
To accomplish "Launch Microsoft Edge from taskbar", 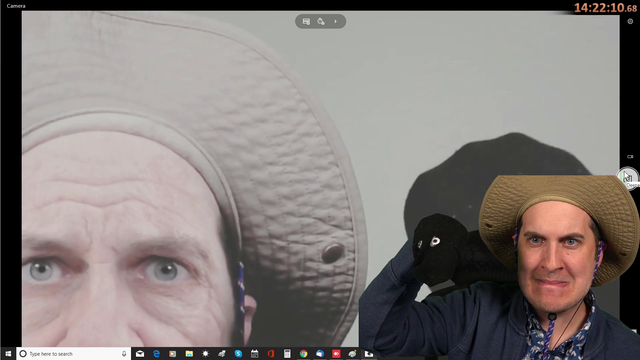I will click(x=156, y=354).
